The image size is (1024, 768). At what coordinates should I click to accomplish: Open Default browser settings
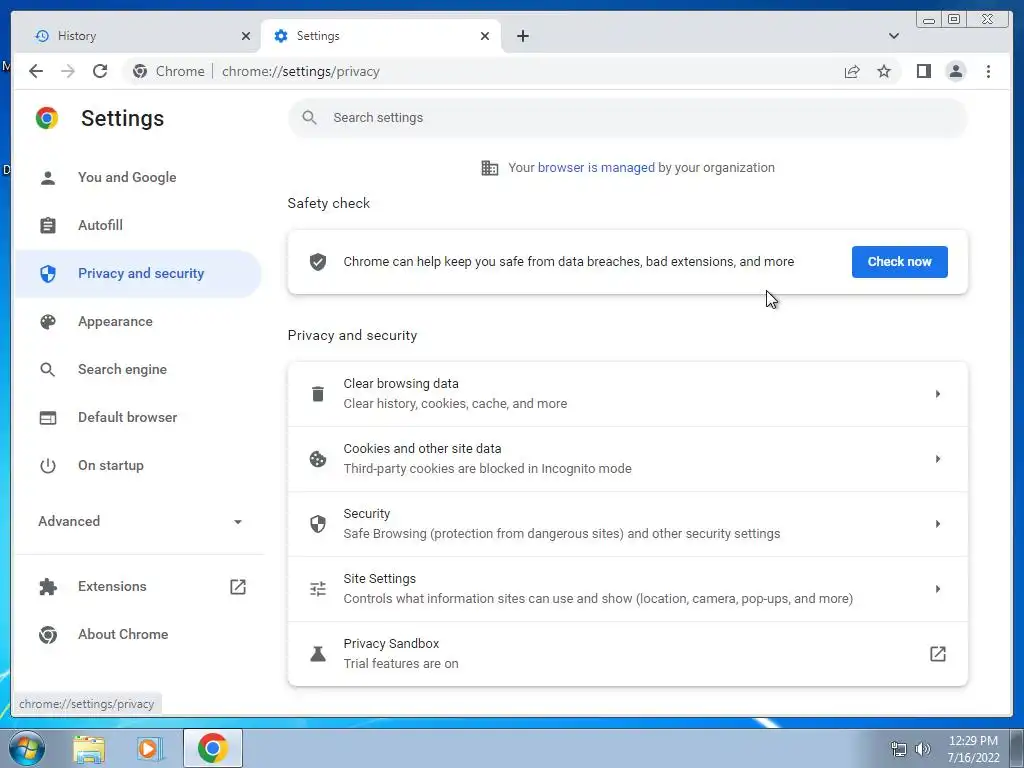[x=138, y=417]
